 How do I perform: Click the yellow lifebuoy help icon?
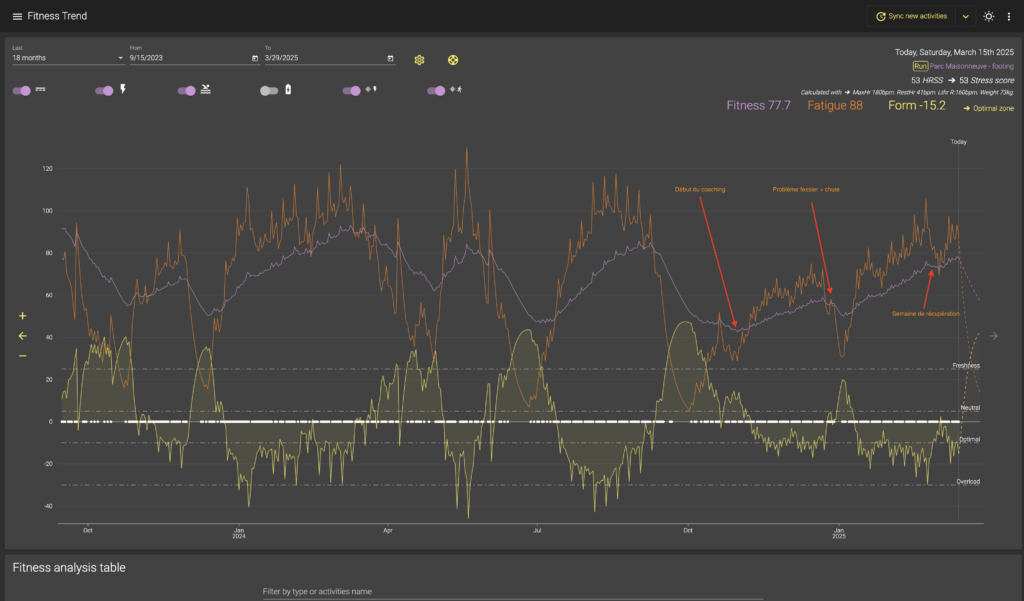pyautogui.click(x=453, y=60)
